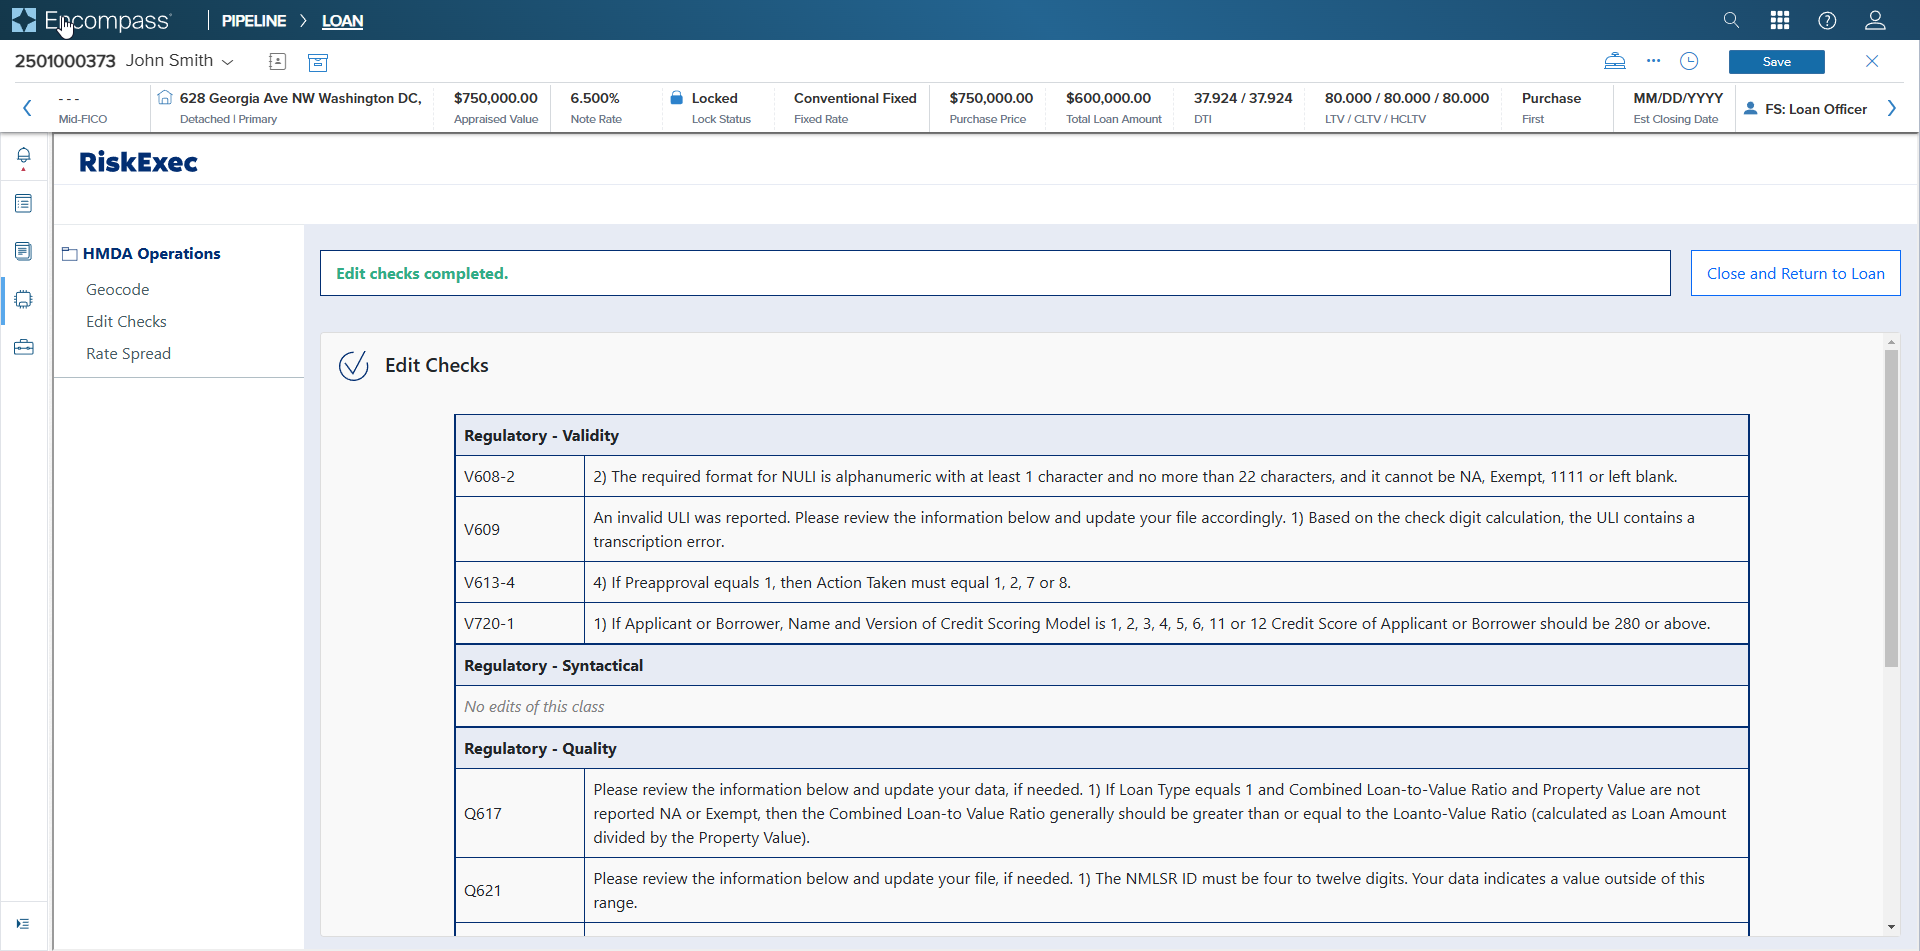This screenshot has width=1920, height=951.
Task: Click the Edit Checks checkmark icon
Action: 354,366
